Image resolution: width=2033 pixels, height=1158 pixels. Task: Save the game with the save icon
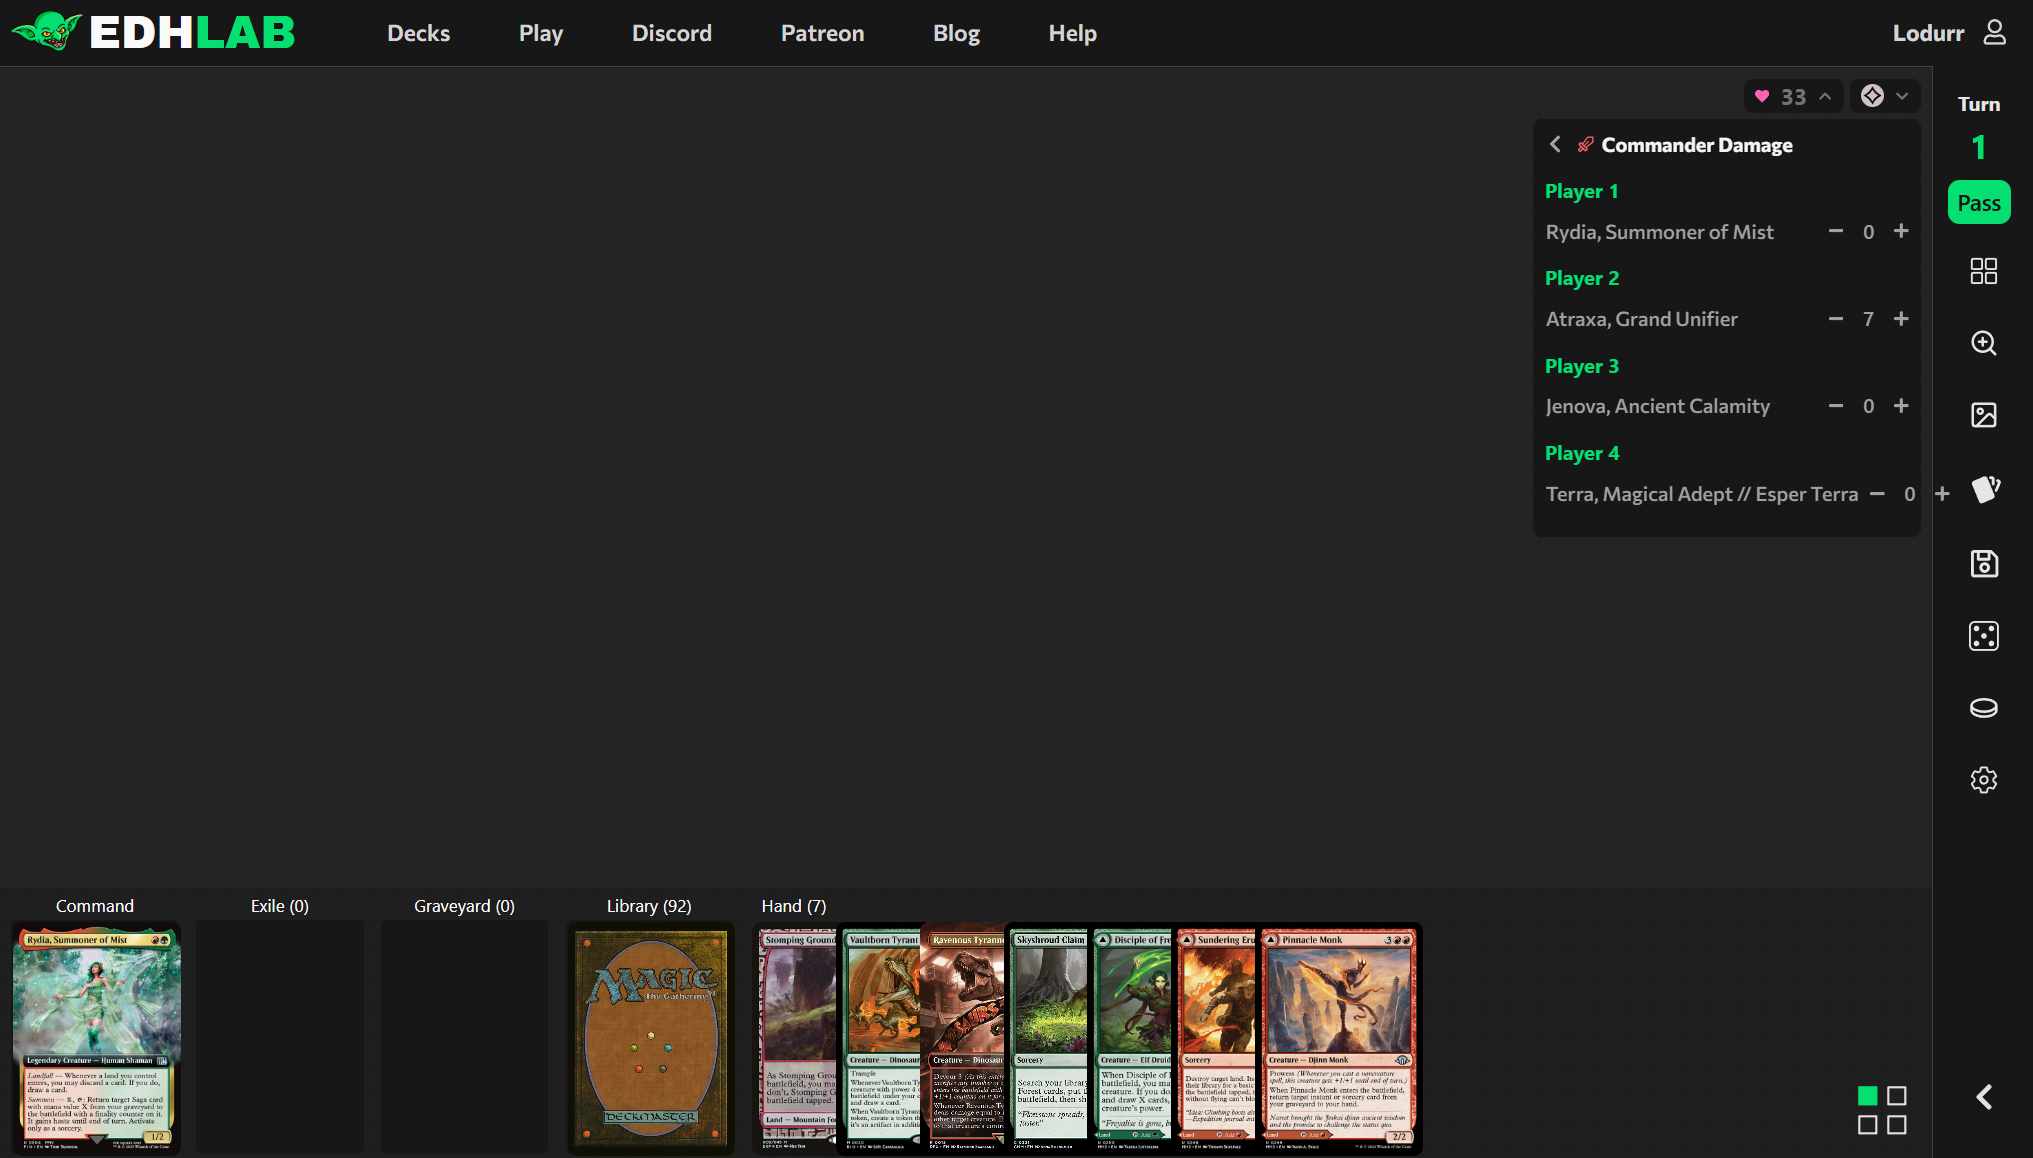click(x=1984, y=563)
